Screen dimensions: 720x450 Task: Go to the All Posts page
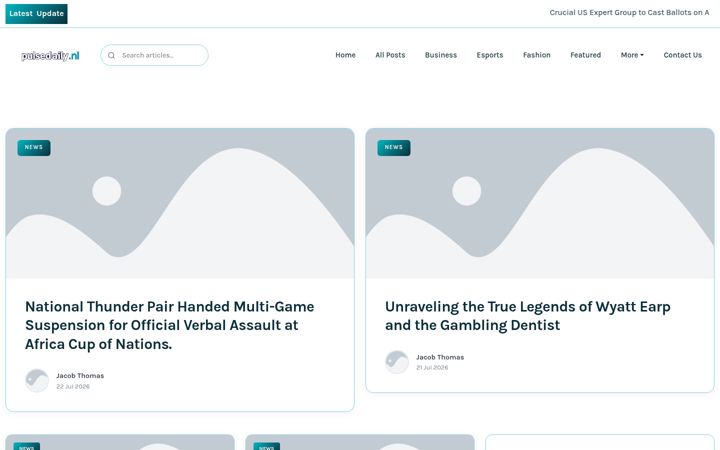tap(390, 55)
